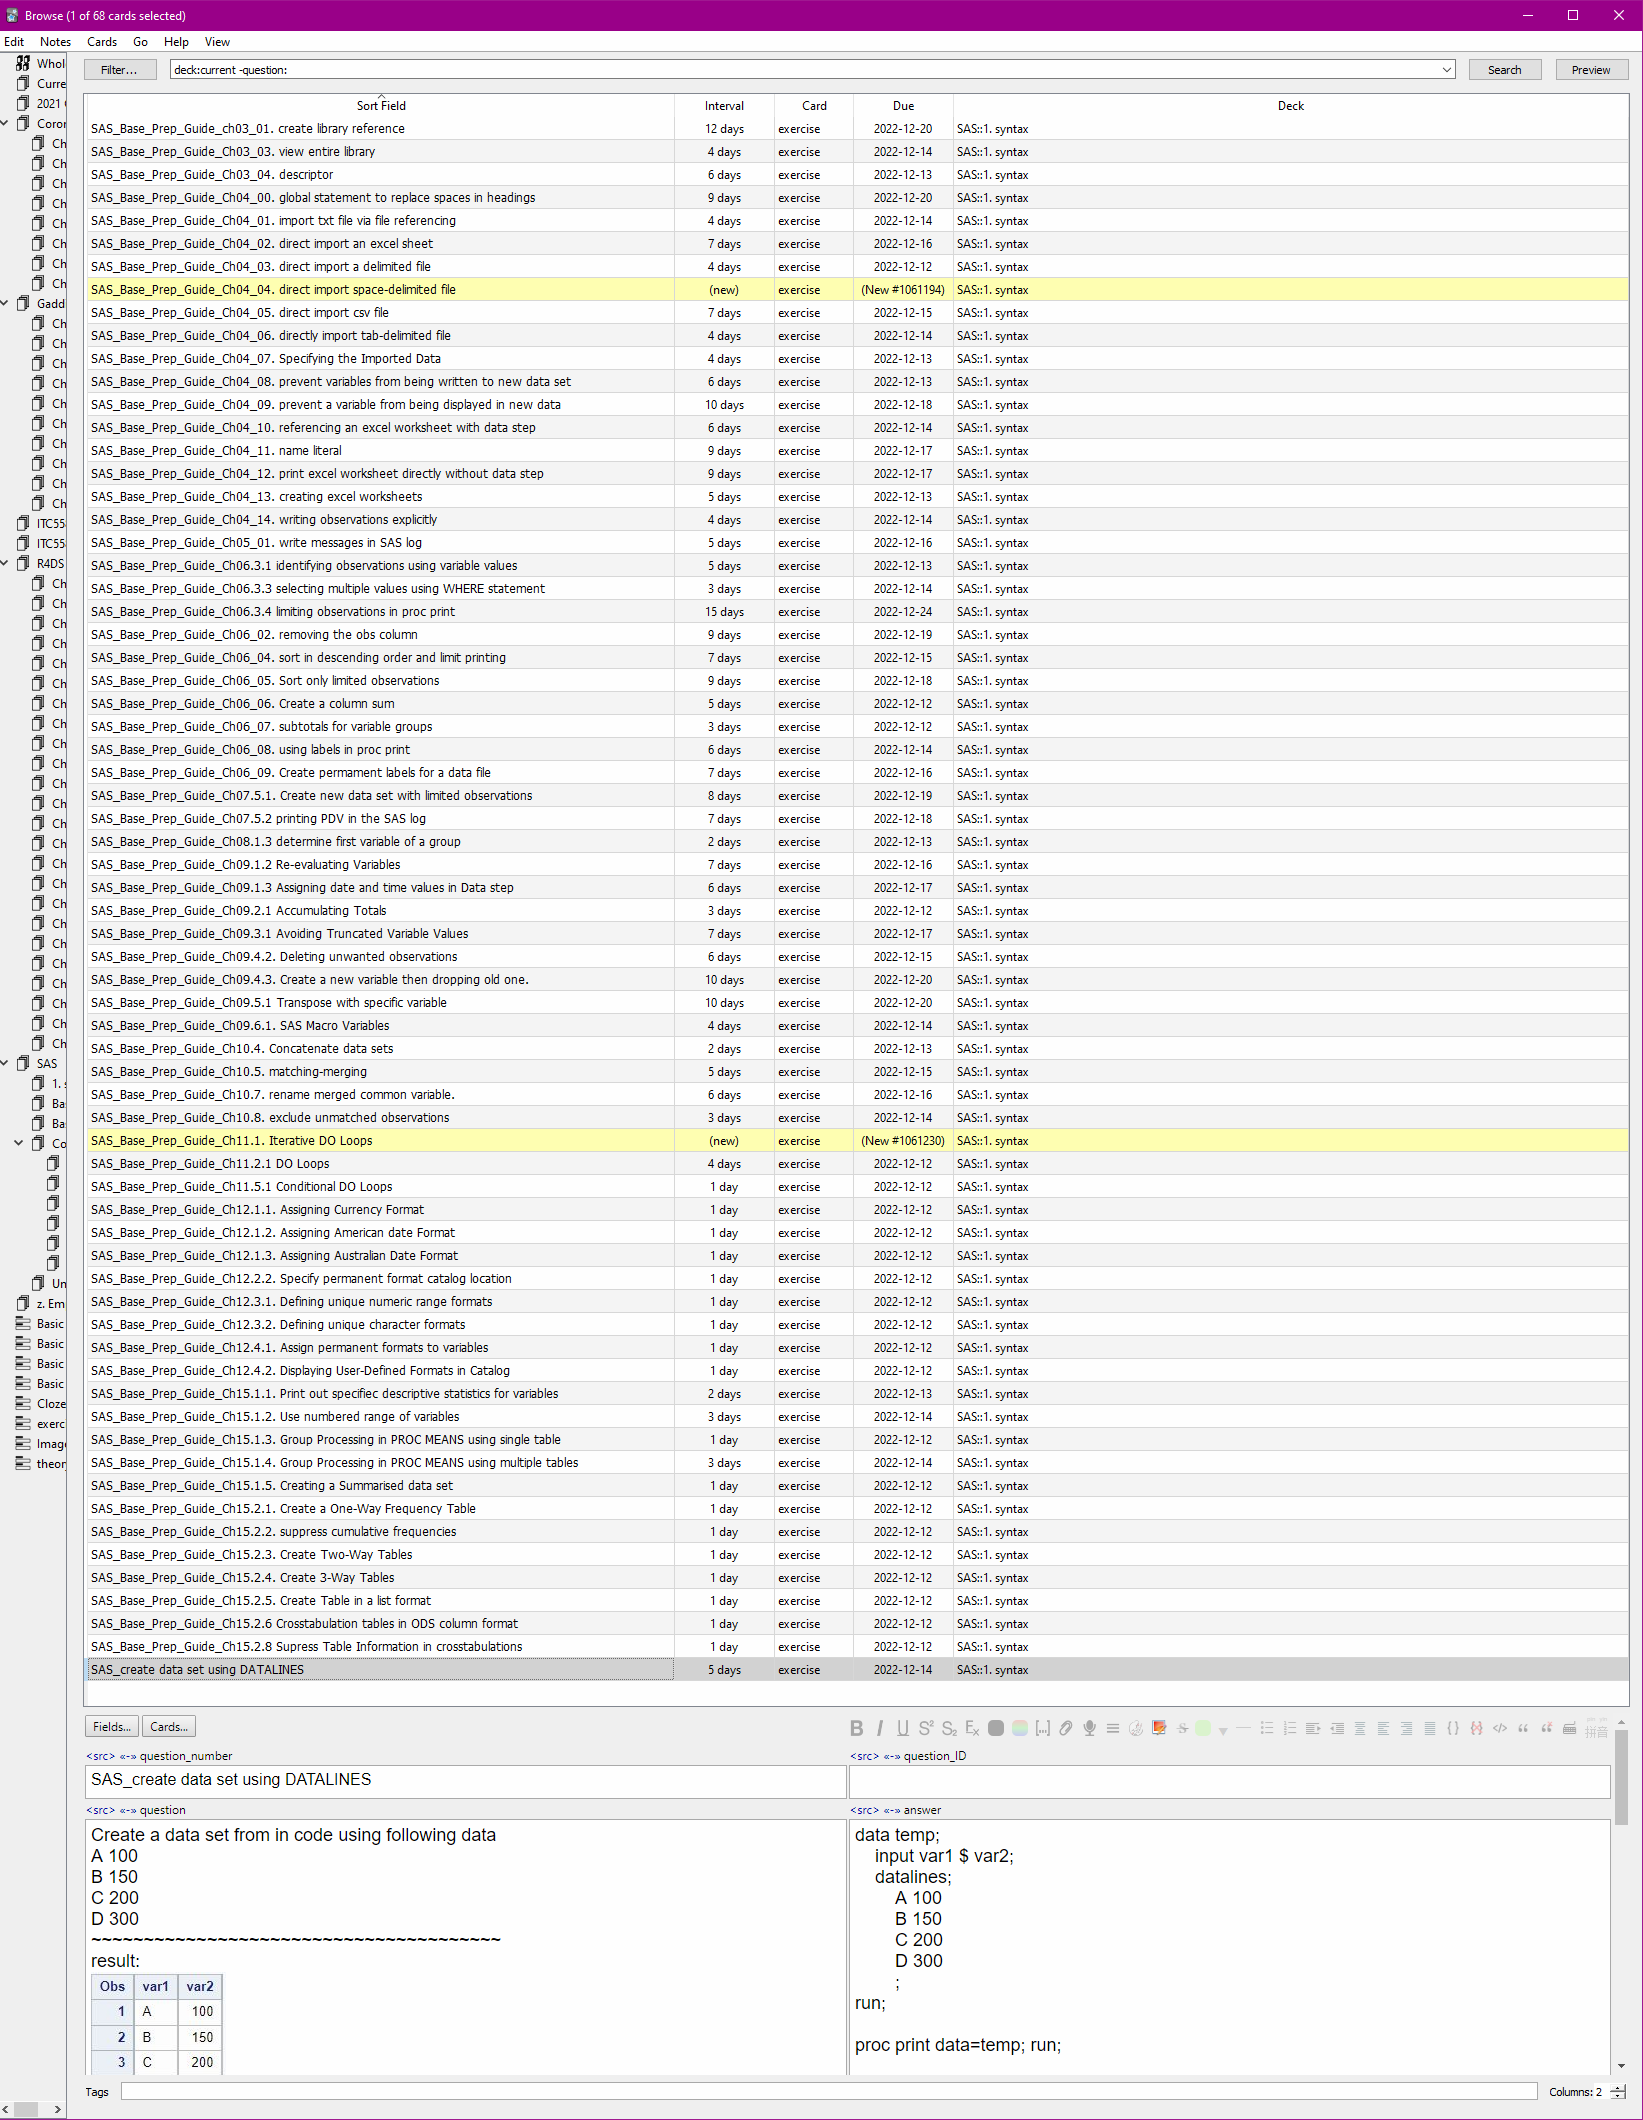Open the Fields... button
The width and height of the screenshot is (1643, 2120).
111,1727
